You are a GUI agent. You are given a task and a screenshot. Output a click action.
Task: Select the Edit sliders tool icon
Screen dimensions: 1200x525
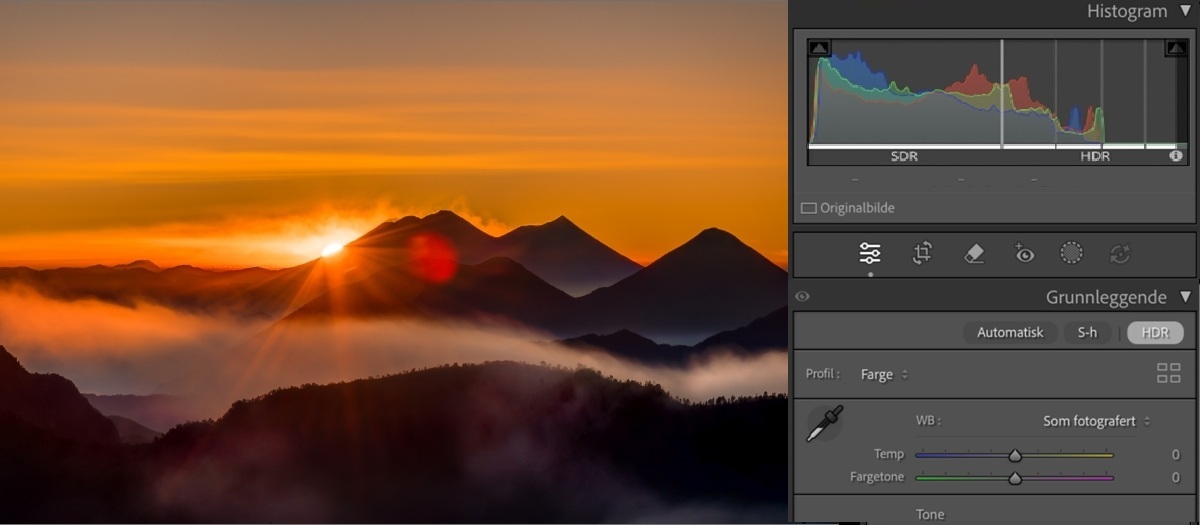coord(870,254)
